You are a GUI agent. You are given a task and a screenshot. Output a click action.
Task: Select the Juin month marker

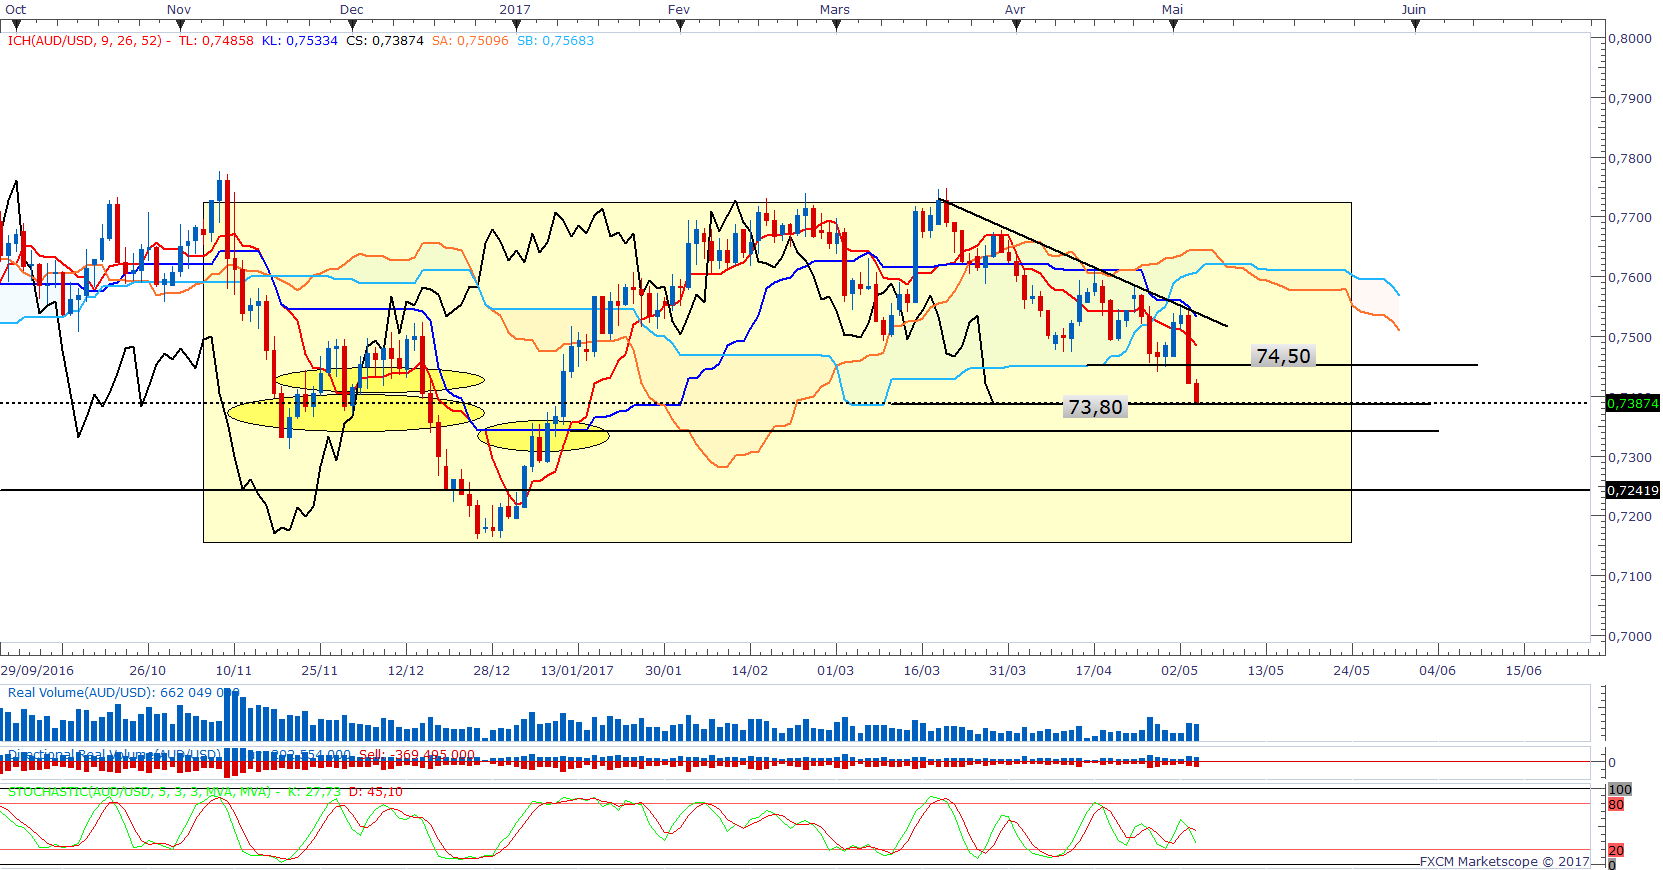[x=1413, y=10]
